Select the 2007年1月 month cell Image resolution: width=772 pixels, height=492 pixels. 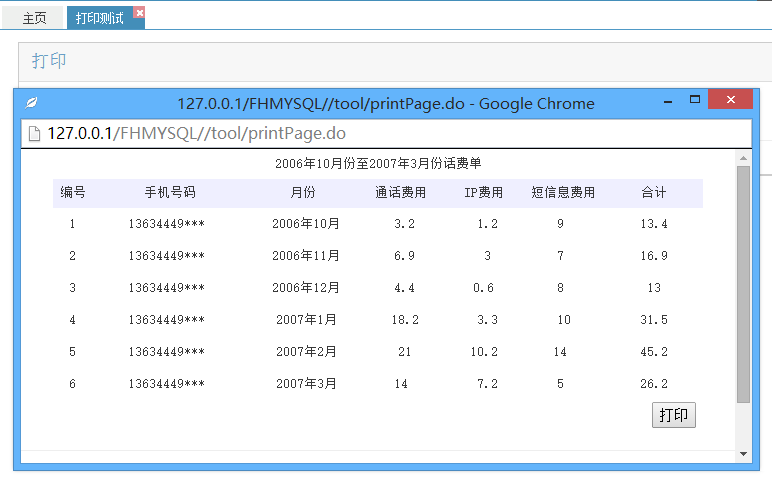306,320
